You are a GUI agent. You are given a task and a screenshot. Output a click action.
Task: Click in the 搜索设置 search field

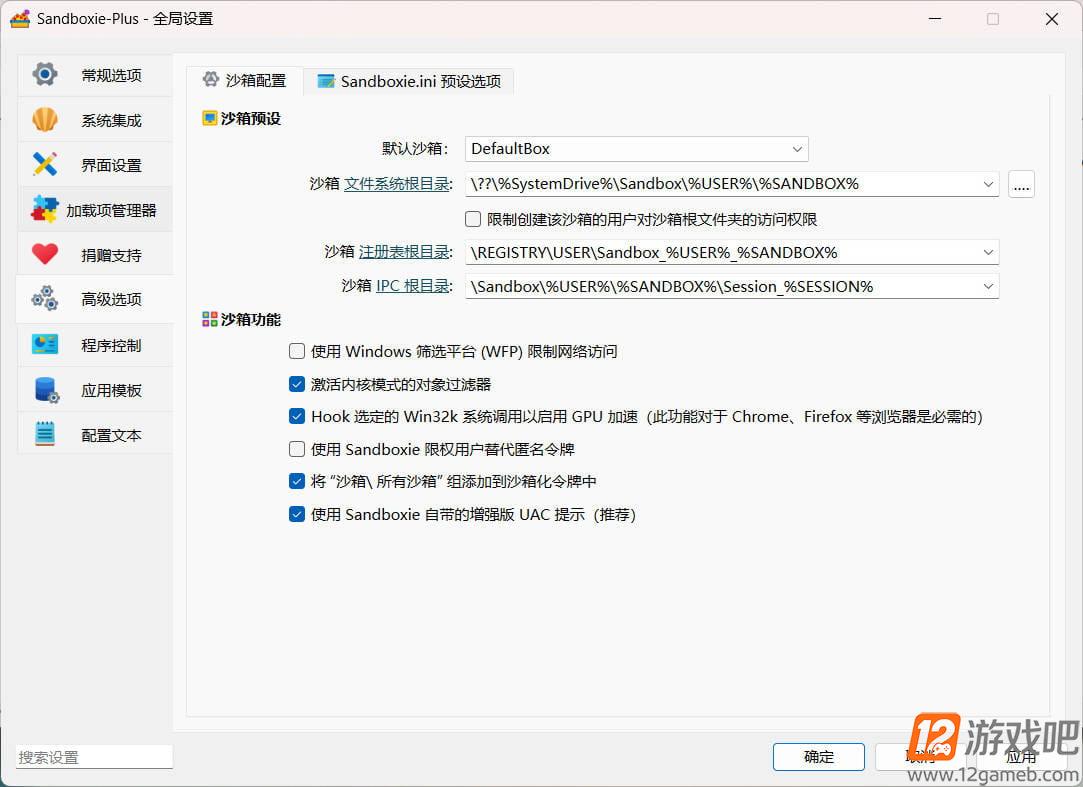coord(94,757)
